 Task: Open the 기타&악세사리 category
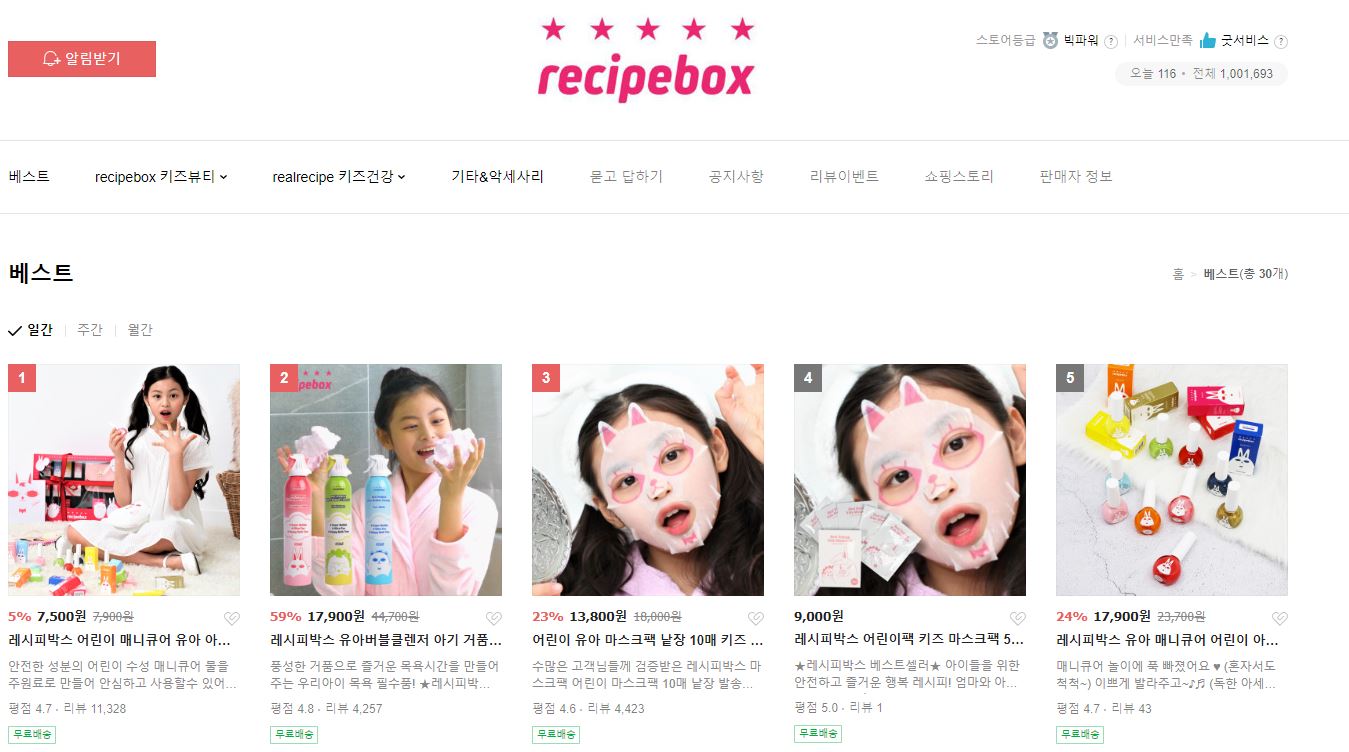point(498,177)
